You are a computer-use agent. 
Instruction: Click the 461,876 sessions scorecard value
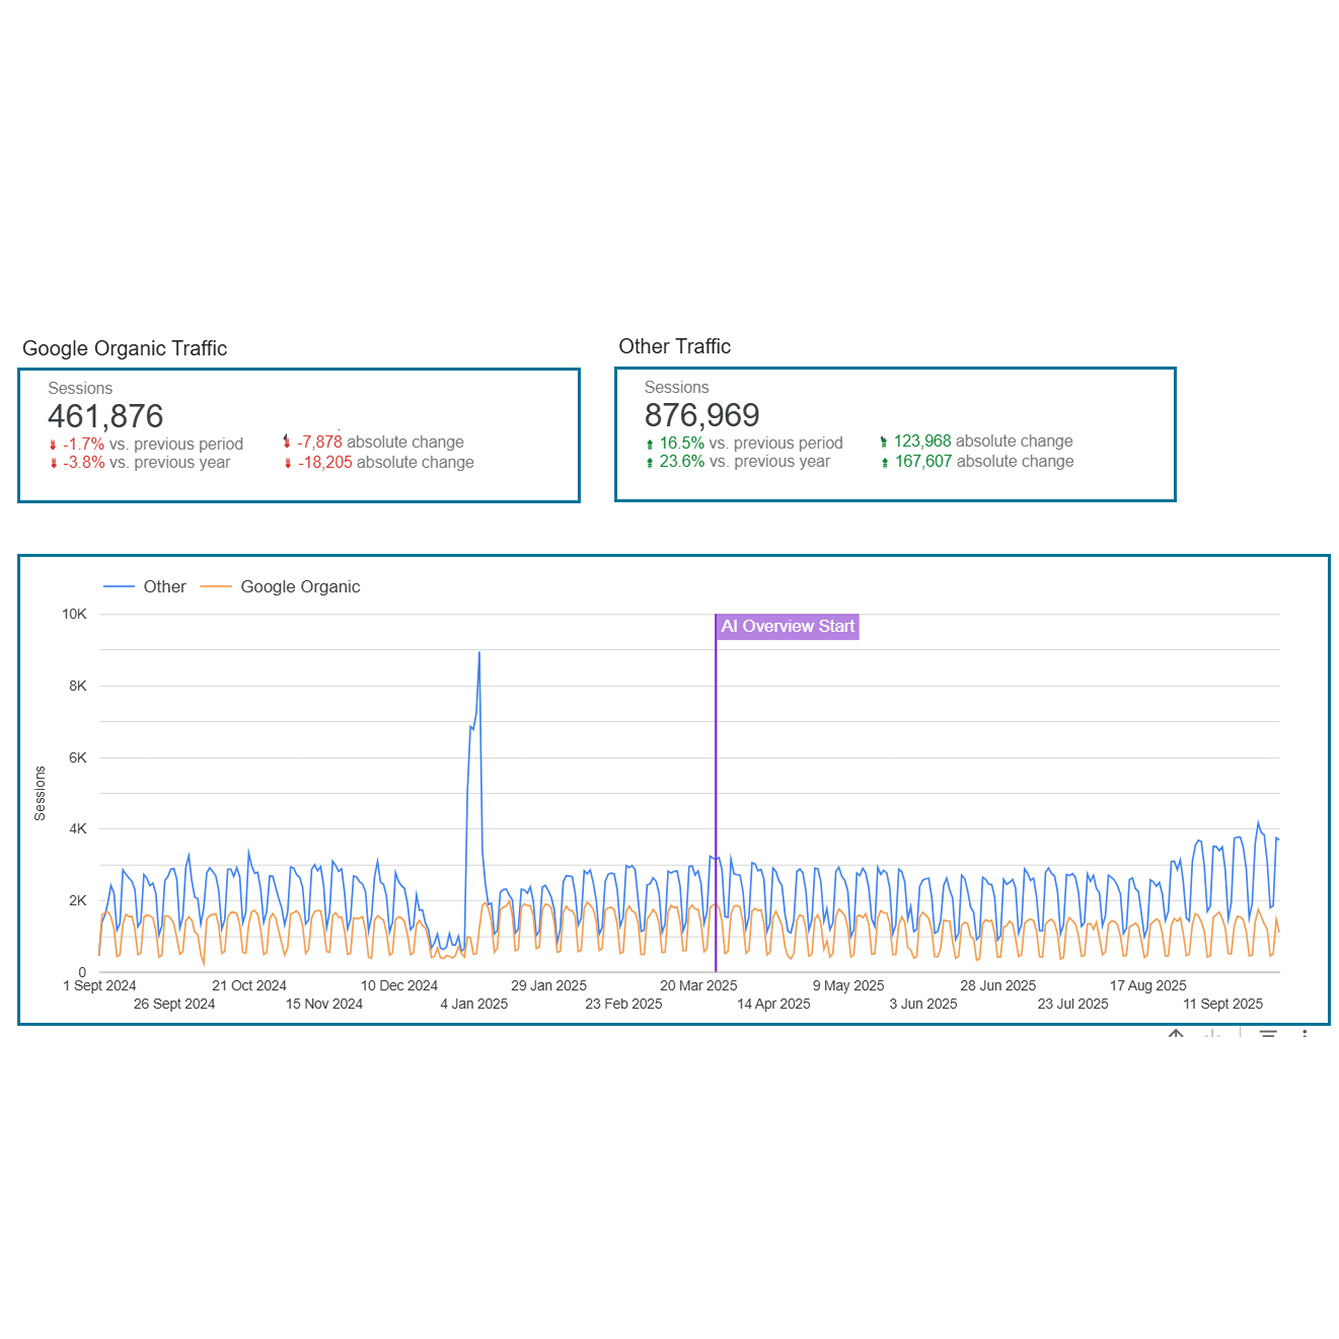pos(106,416)
